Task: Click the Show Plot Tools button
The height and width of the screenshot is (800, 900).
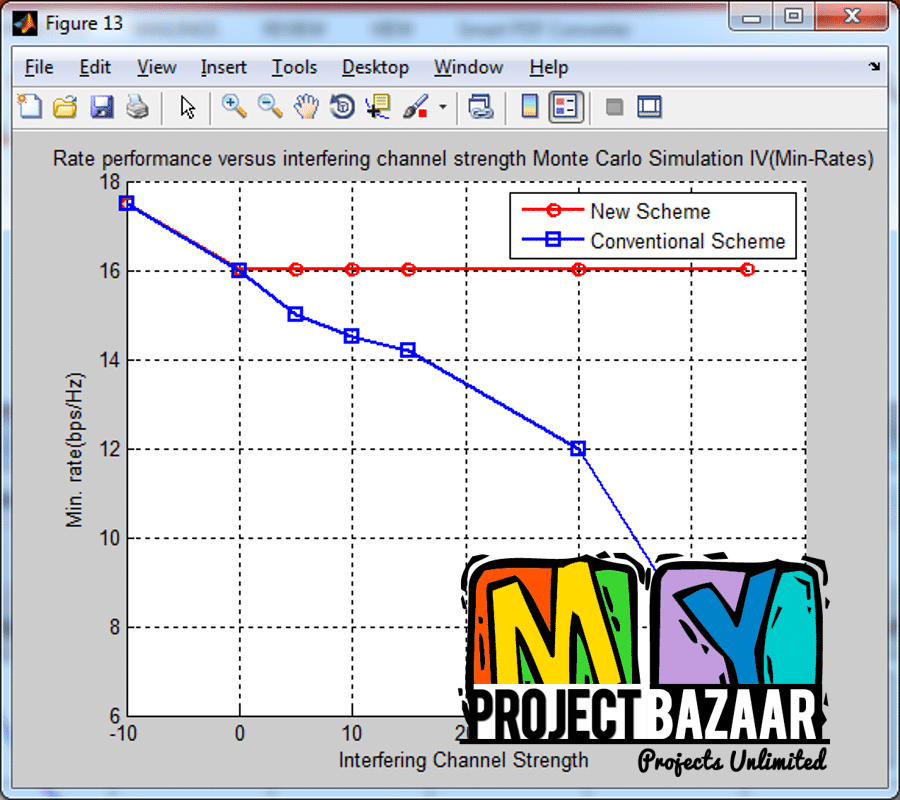Action: pos(650,107)
